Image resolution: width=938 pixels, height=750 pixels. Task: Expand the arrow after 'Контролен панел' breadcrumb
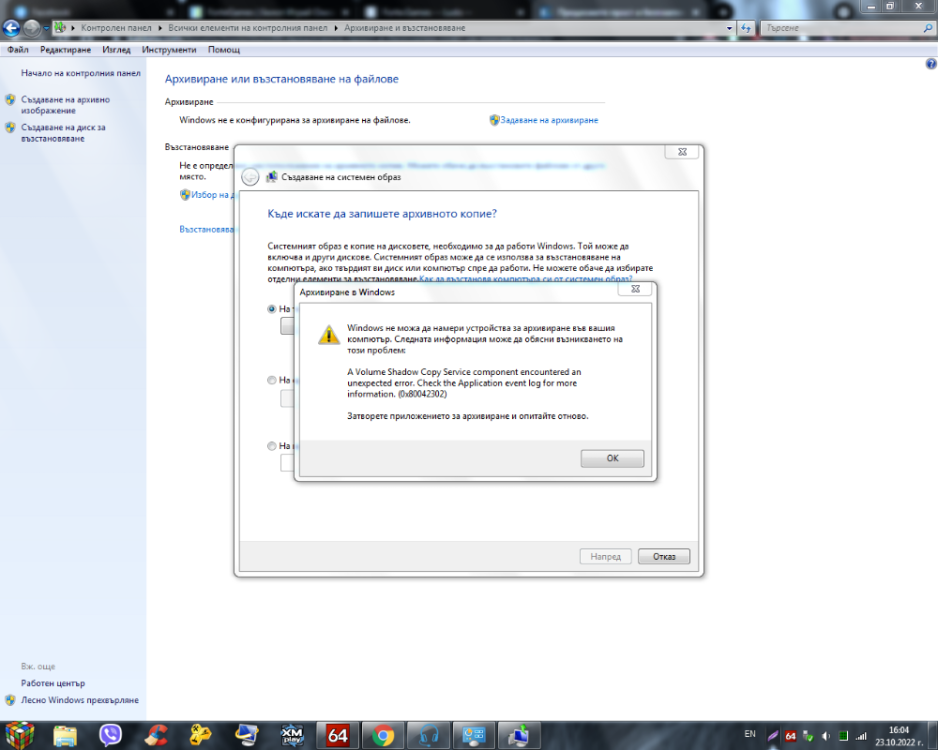(x=160, y=28)
